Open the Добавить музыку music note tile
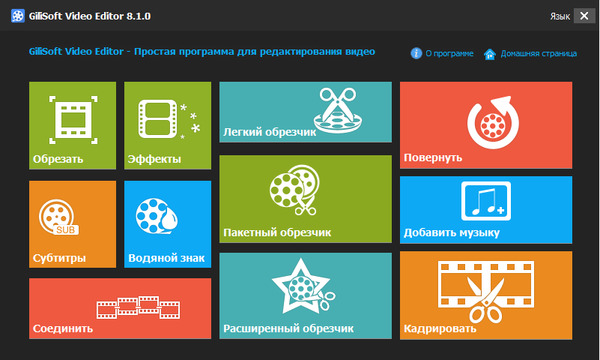 tap(486, 210)
